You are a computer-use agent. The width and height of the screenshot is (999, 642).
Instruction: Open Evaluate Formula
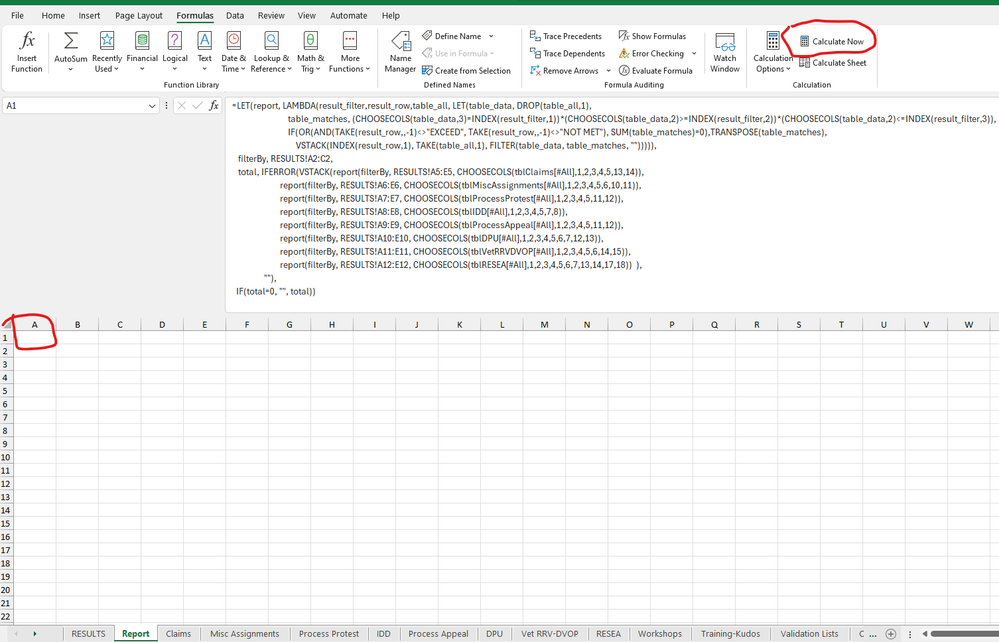(656, 71)
